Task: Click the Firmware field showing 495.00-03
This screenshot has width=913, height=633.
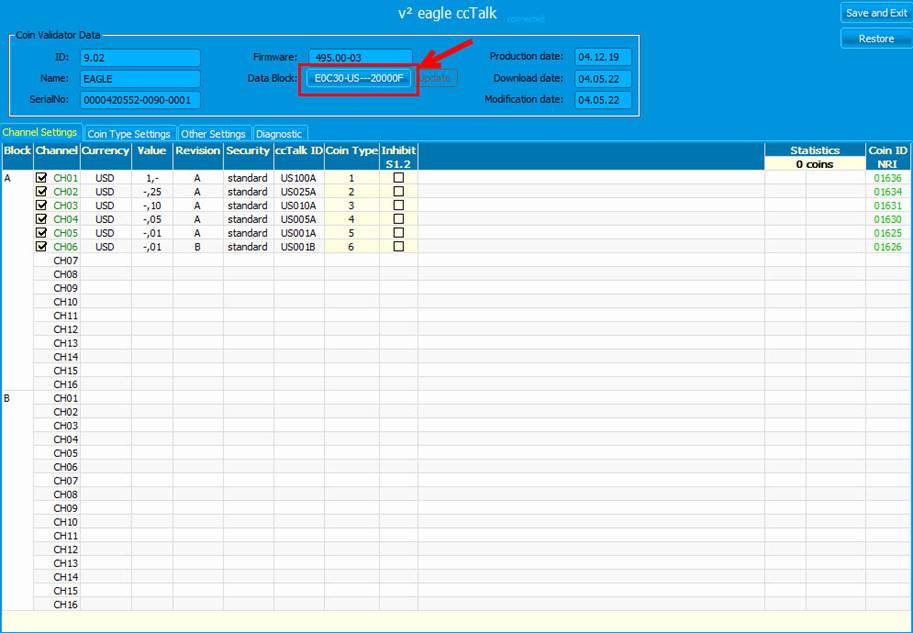Action: (x=360, y=57)
